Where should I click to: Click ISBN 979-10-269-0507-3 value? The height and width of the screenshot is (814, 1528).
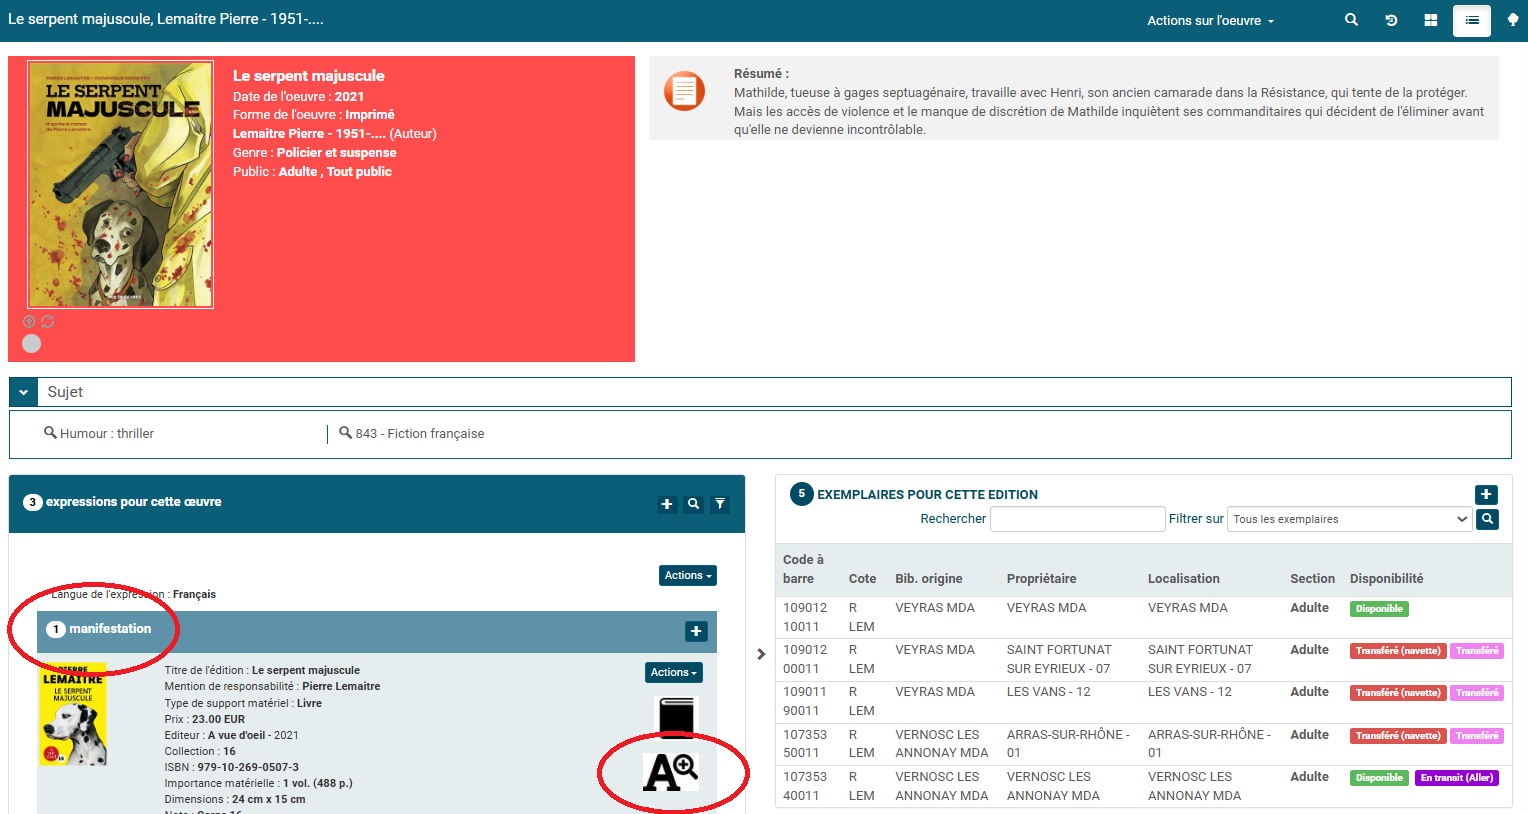[x=248, y=767]
